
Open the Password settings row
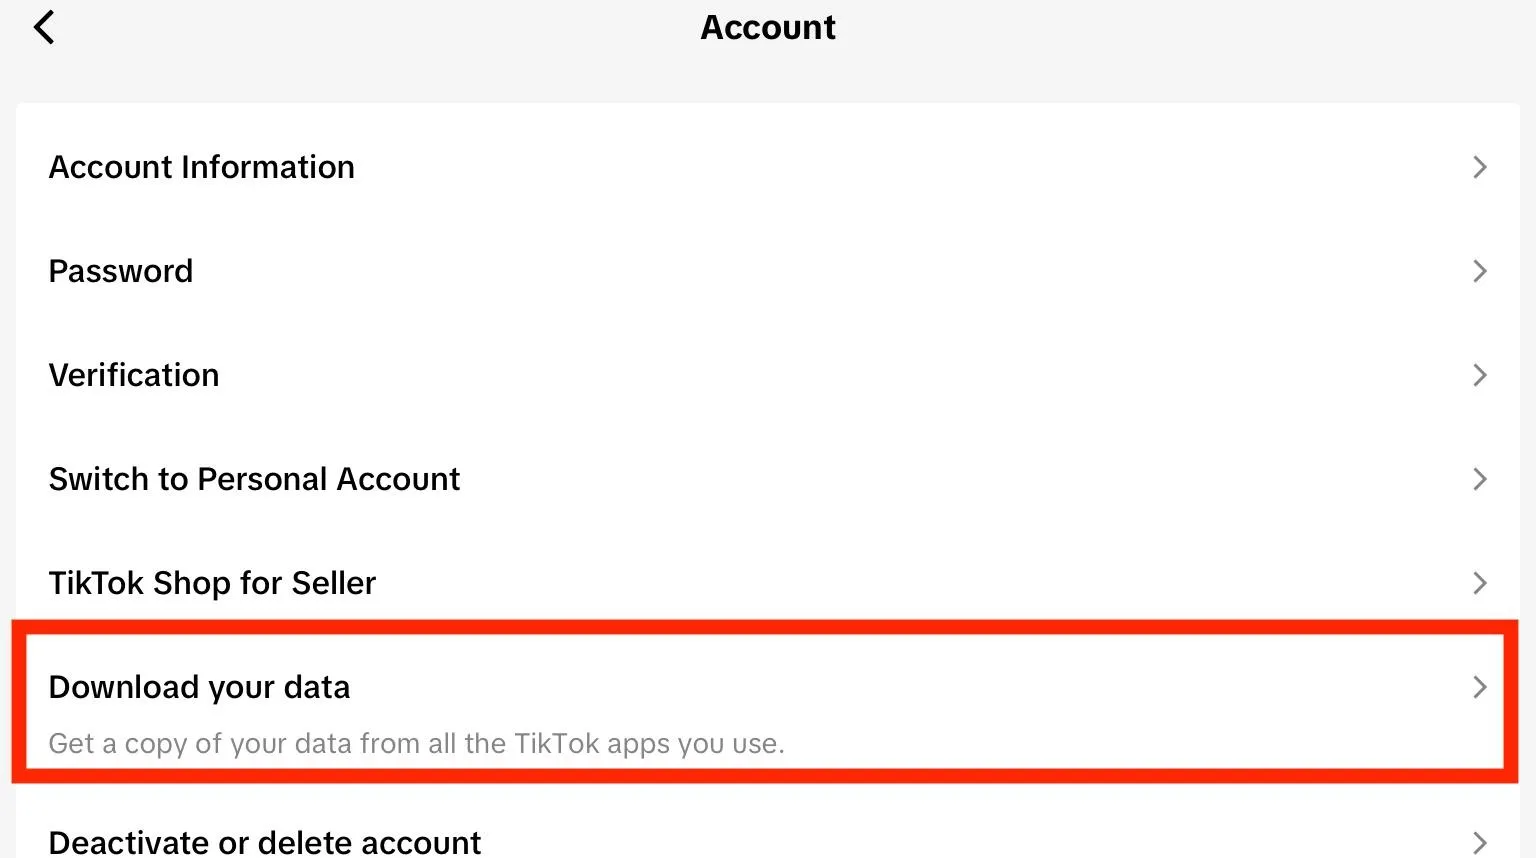point(121,271)
